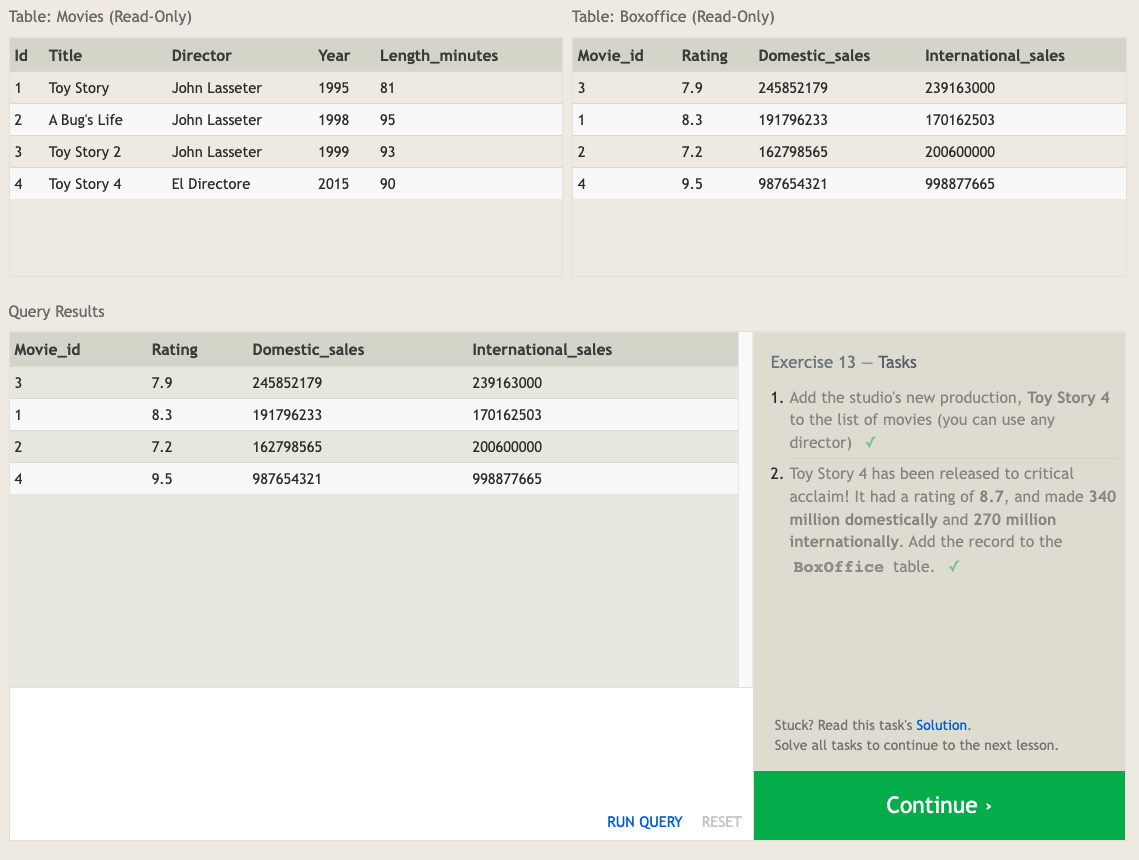Click the Query Results scrollbar
The width and height of the screenshot is (1139, 860).
[745, 509]
